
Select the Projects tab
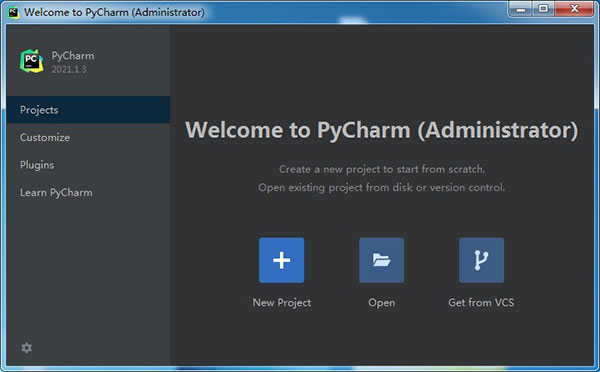coord(88,110)
